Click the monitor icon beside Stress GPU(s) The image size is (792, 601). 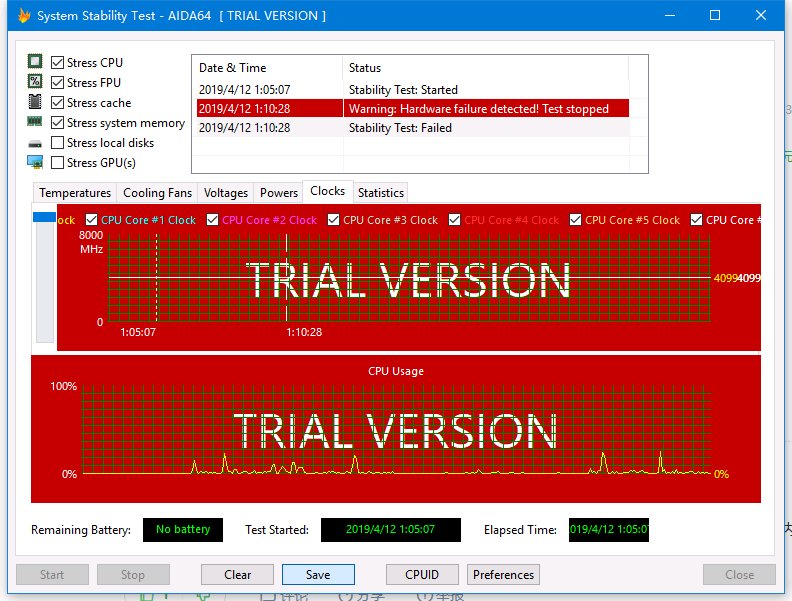tap(35, 162)
